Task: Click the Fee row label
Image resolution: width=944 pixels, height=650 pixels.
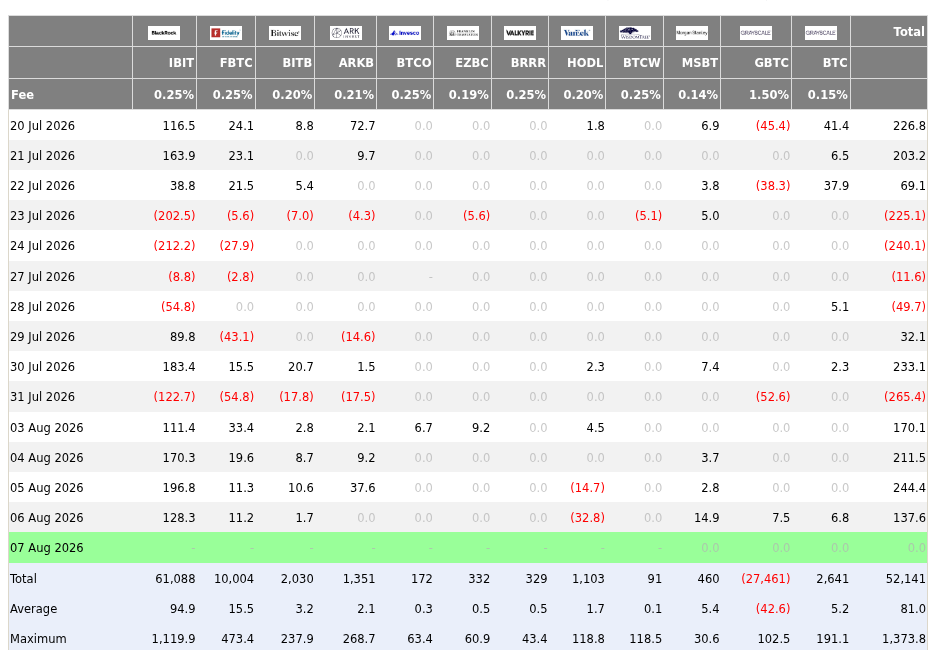Action: coord(22,94)
